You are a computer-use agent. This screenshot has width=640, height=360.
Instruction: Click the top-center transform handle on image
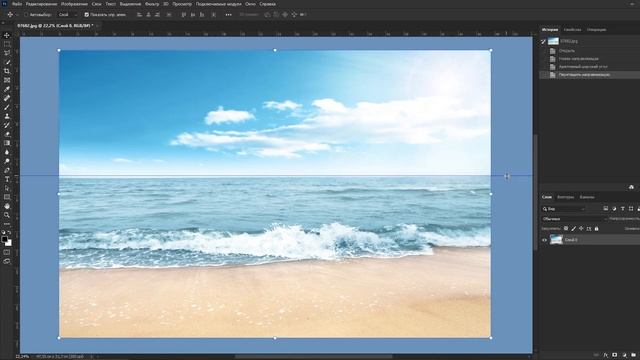pos(275,50)
